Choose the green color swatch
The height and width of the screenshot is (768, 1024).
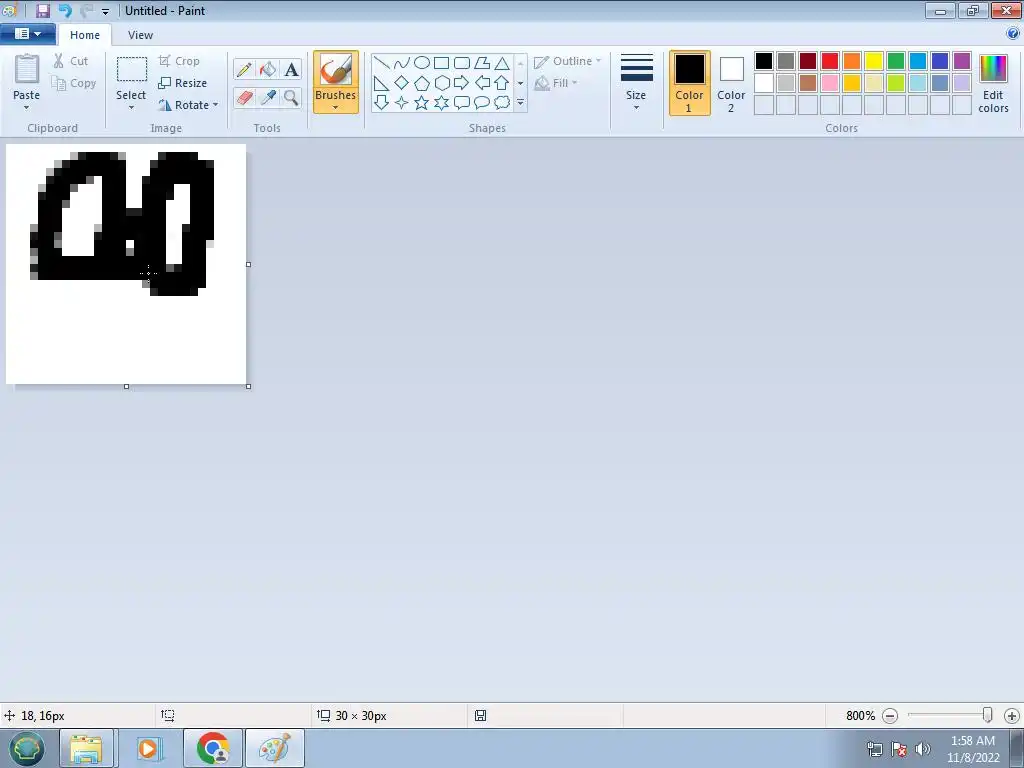click(896, 61)
